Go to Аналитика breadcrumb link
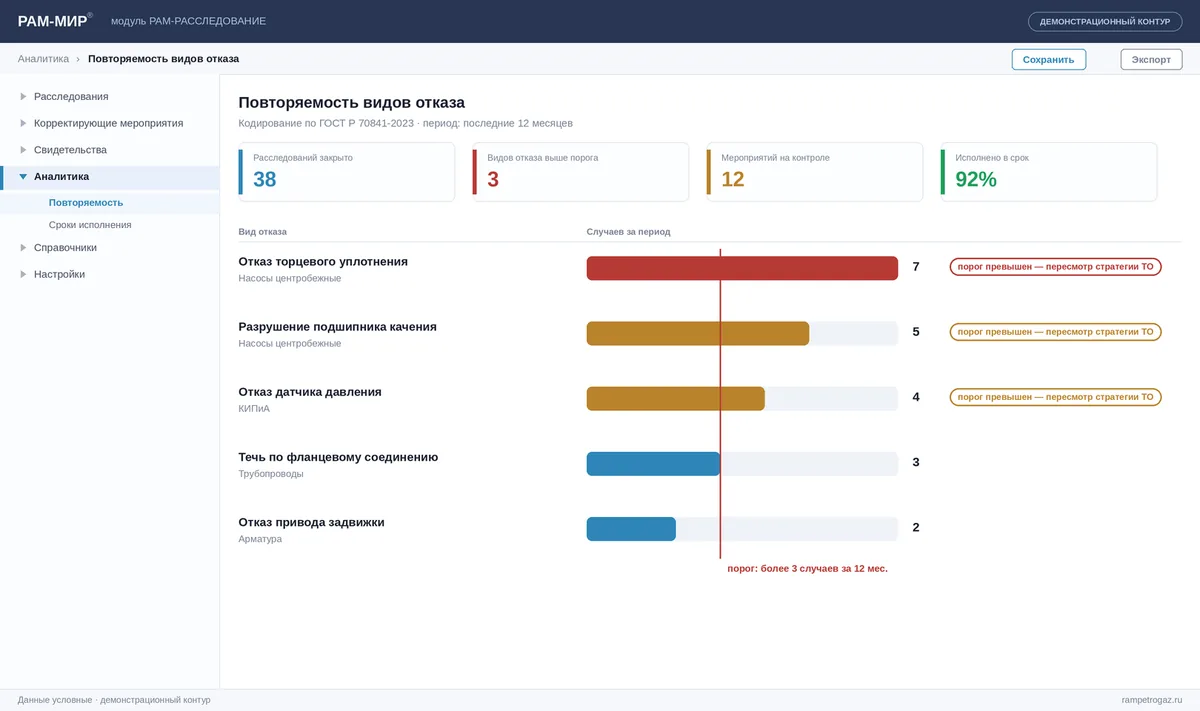This screenshot has width=1200, height=711. coord(43,59)
